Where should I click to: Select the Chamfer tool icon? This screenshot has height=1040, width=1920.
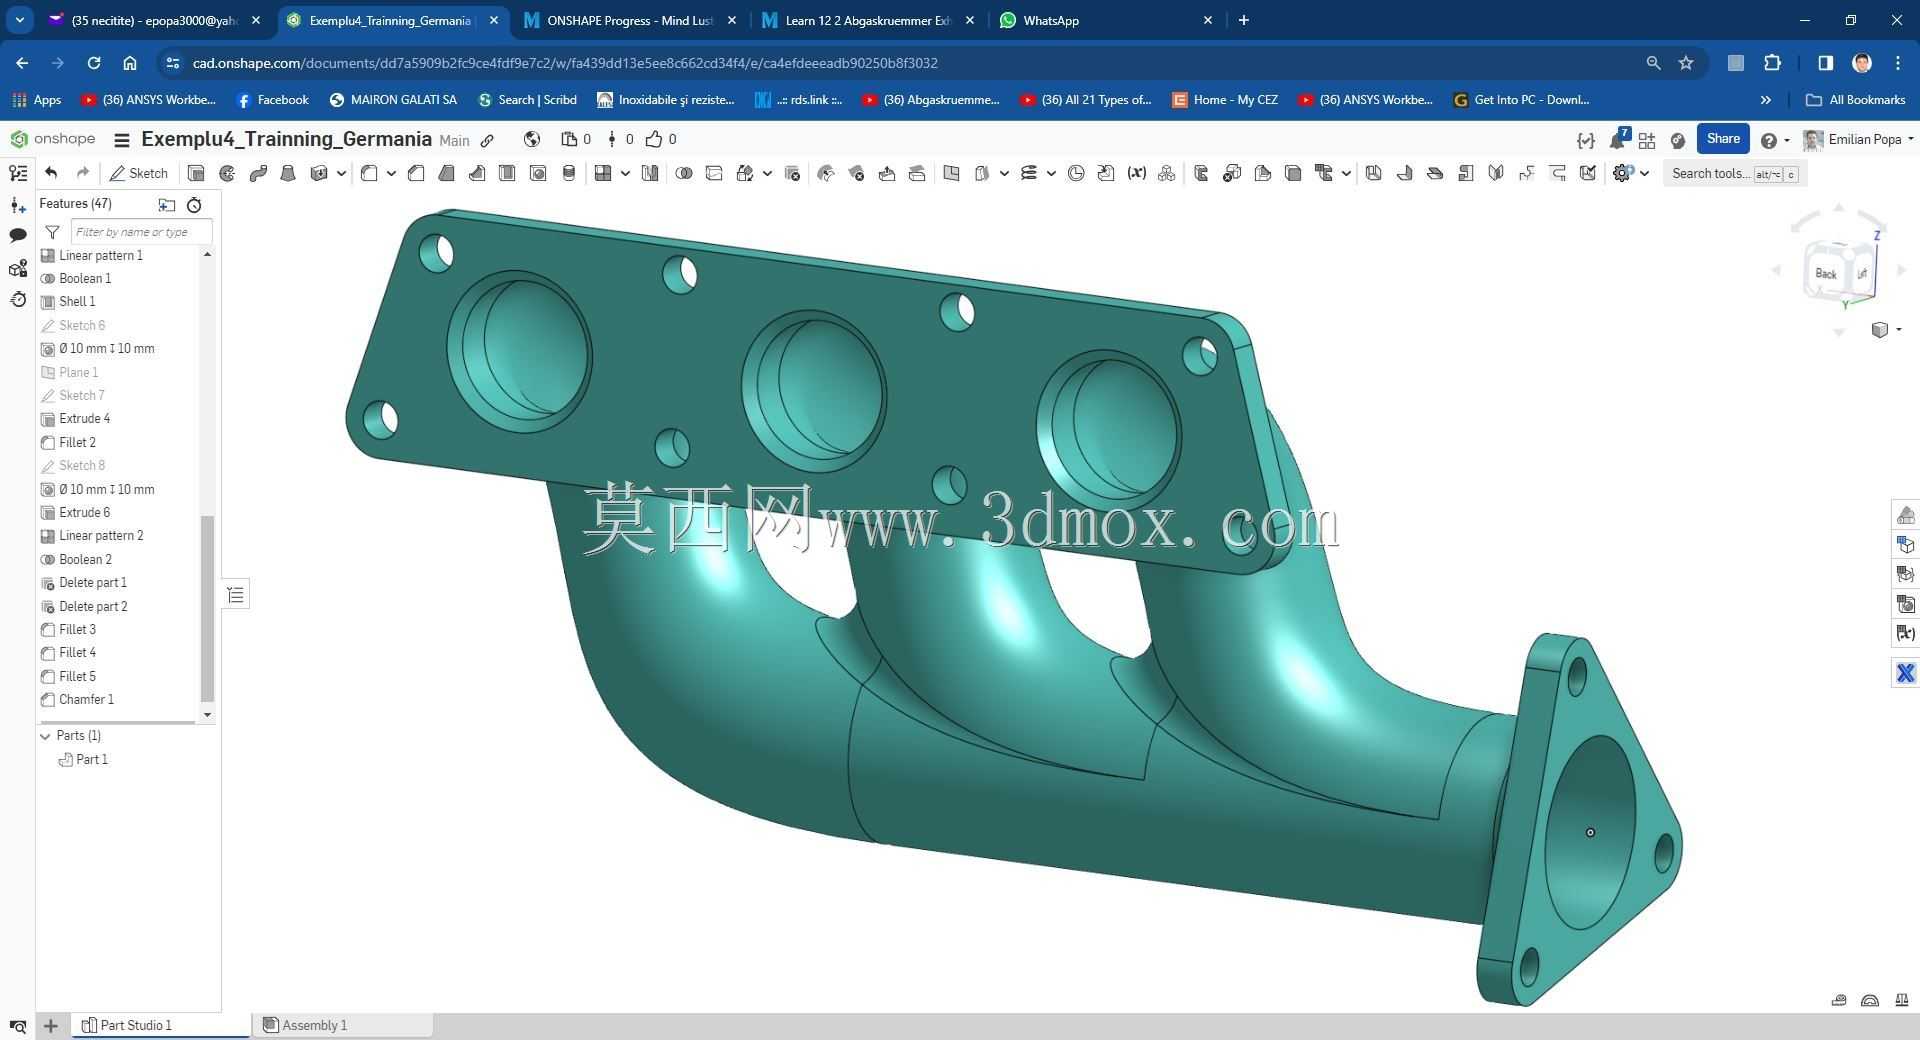click(x=416, y=173)
